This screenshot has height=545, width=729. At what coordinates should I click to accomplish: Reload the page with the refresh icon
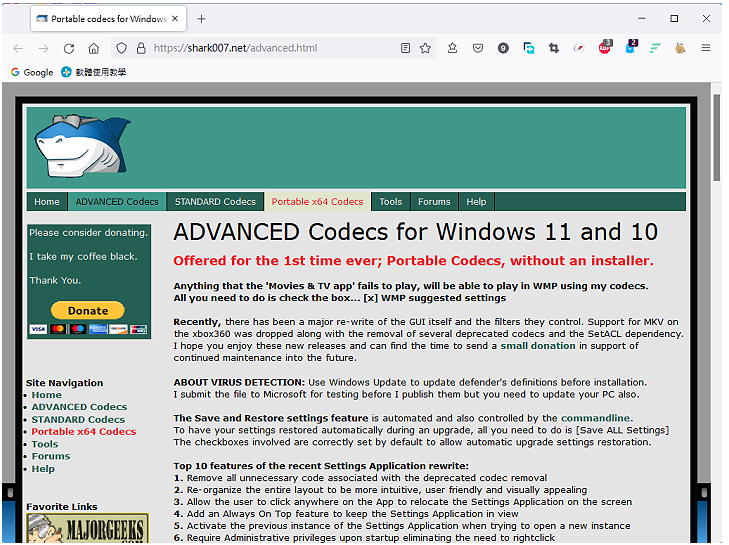coord(69,48)
